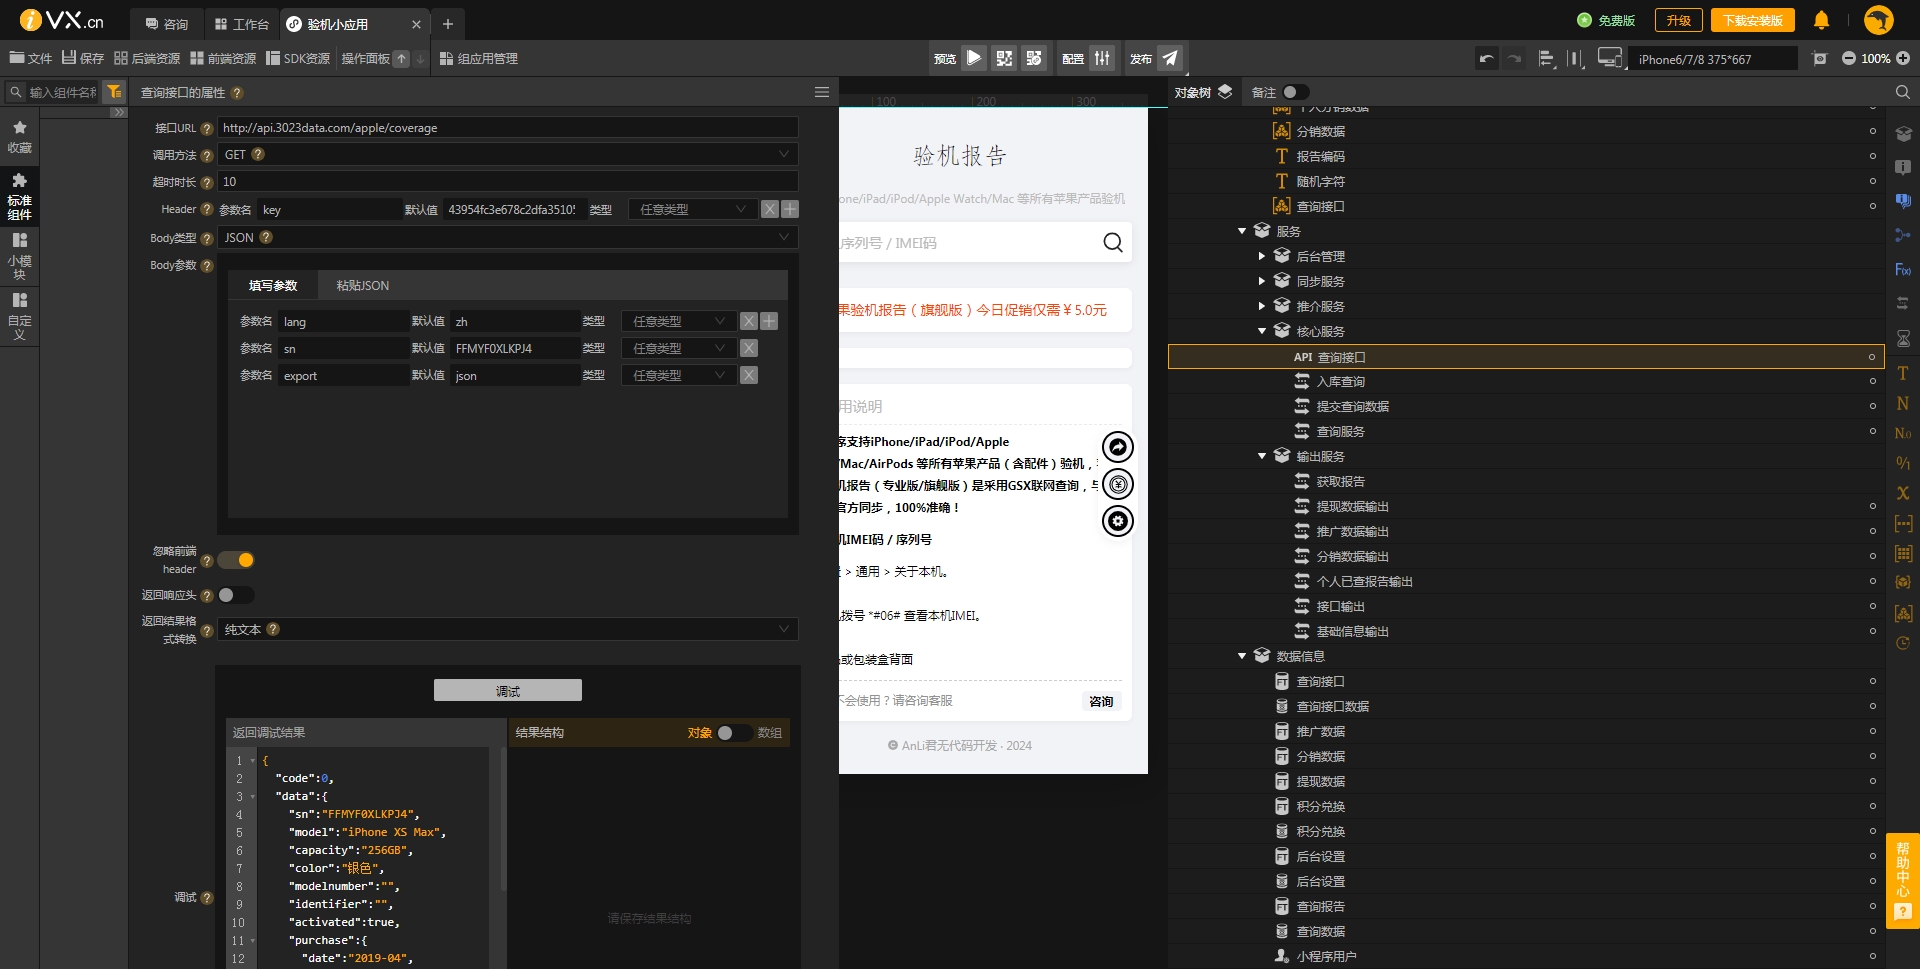Click the 升级 upgrade button
Image resolution: width=1920 pixels, height=969 pixels.
(1679, 20)
